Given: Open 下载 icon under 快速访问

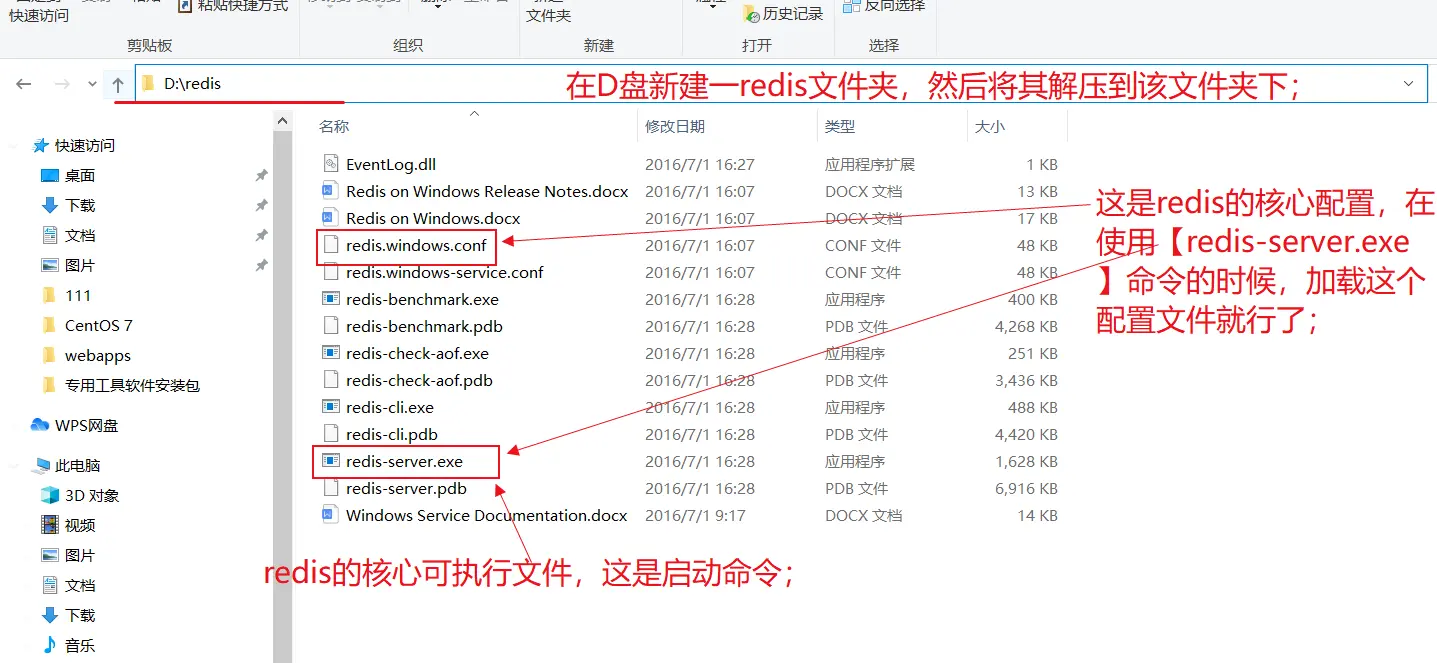Looking at the screenshot, I should click(50, 205).
